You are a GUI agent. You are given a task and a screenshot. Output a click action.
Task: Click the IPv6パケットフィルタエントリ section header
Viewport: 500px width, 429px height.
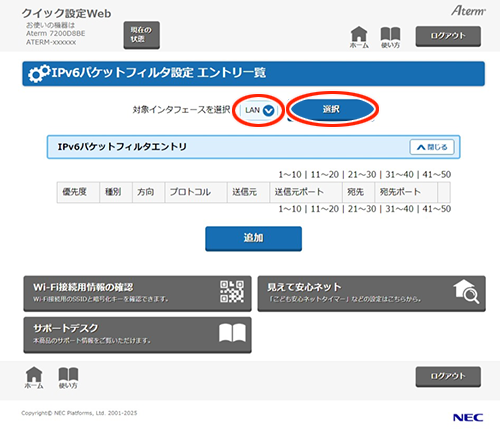click(x=253, y=147)
